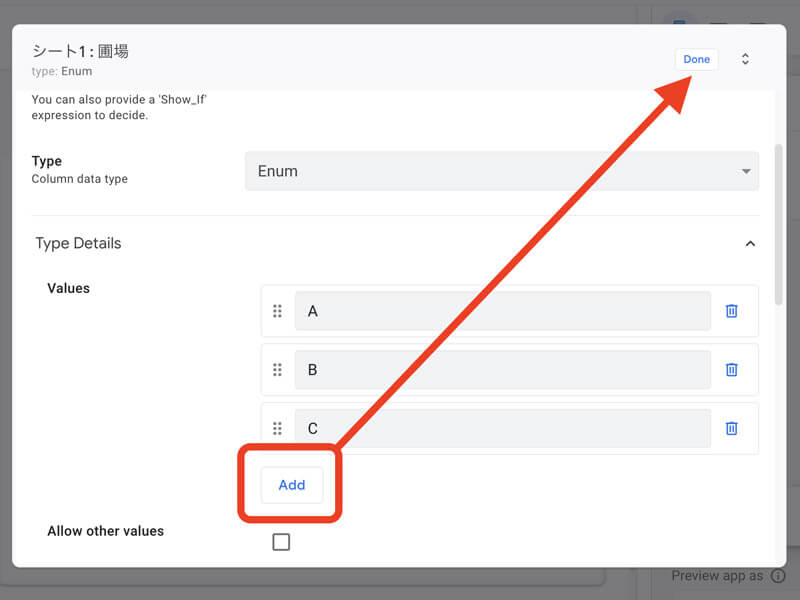Click into the value A text field

(502, 311)
